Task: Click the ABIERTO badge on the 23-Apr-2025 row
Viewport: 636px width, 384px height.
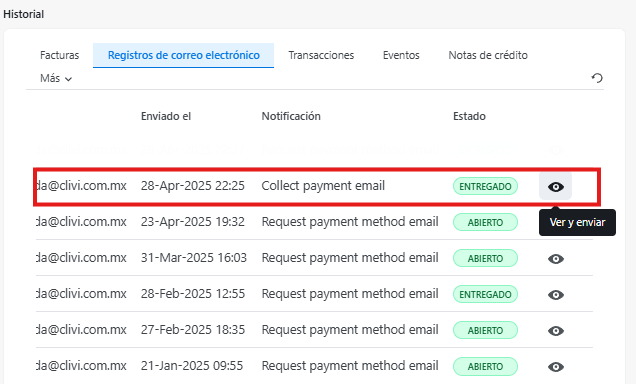Action: coord(485,223)
